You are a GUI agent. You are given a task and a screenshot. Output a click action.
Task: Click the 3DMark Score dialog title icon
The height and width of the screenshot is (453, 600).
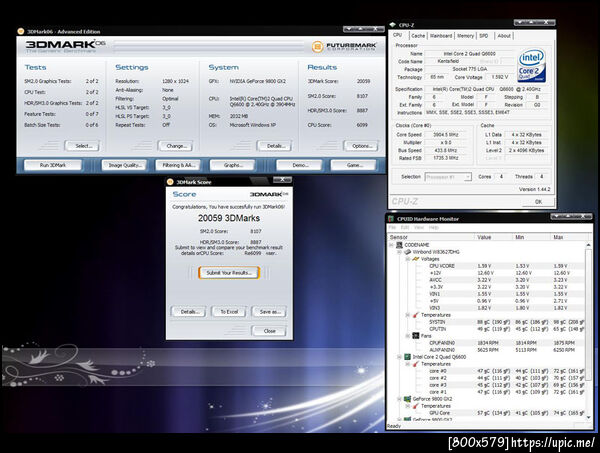point(170,182)
